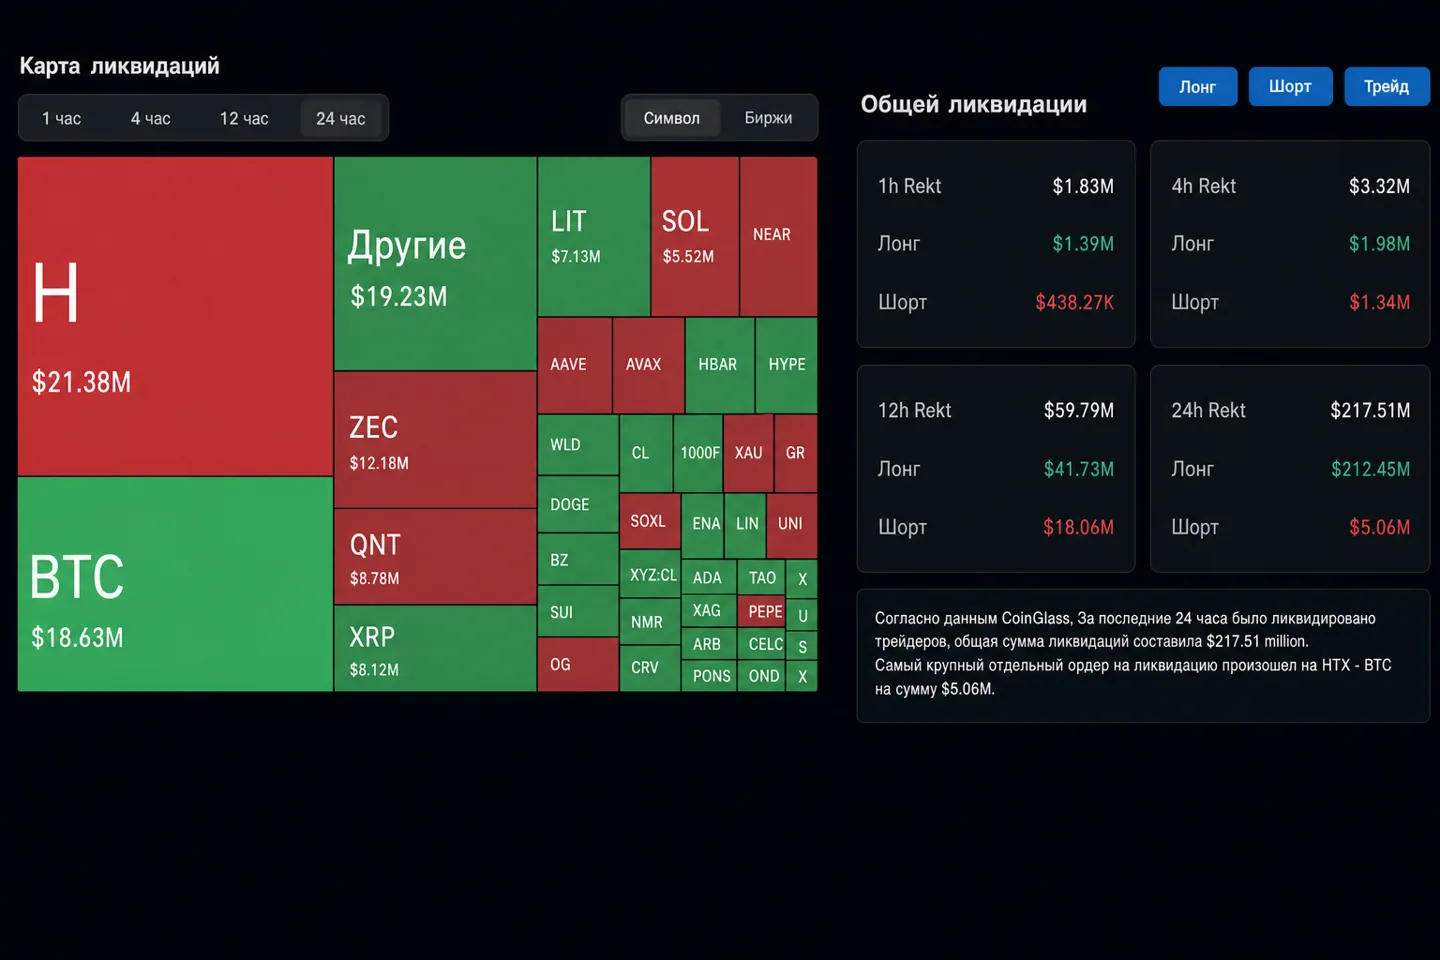Select the GR tile

[795, 453]
